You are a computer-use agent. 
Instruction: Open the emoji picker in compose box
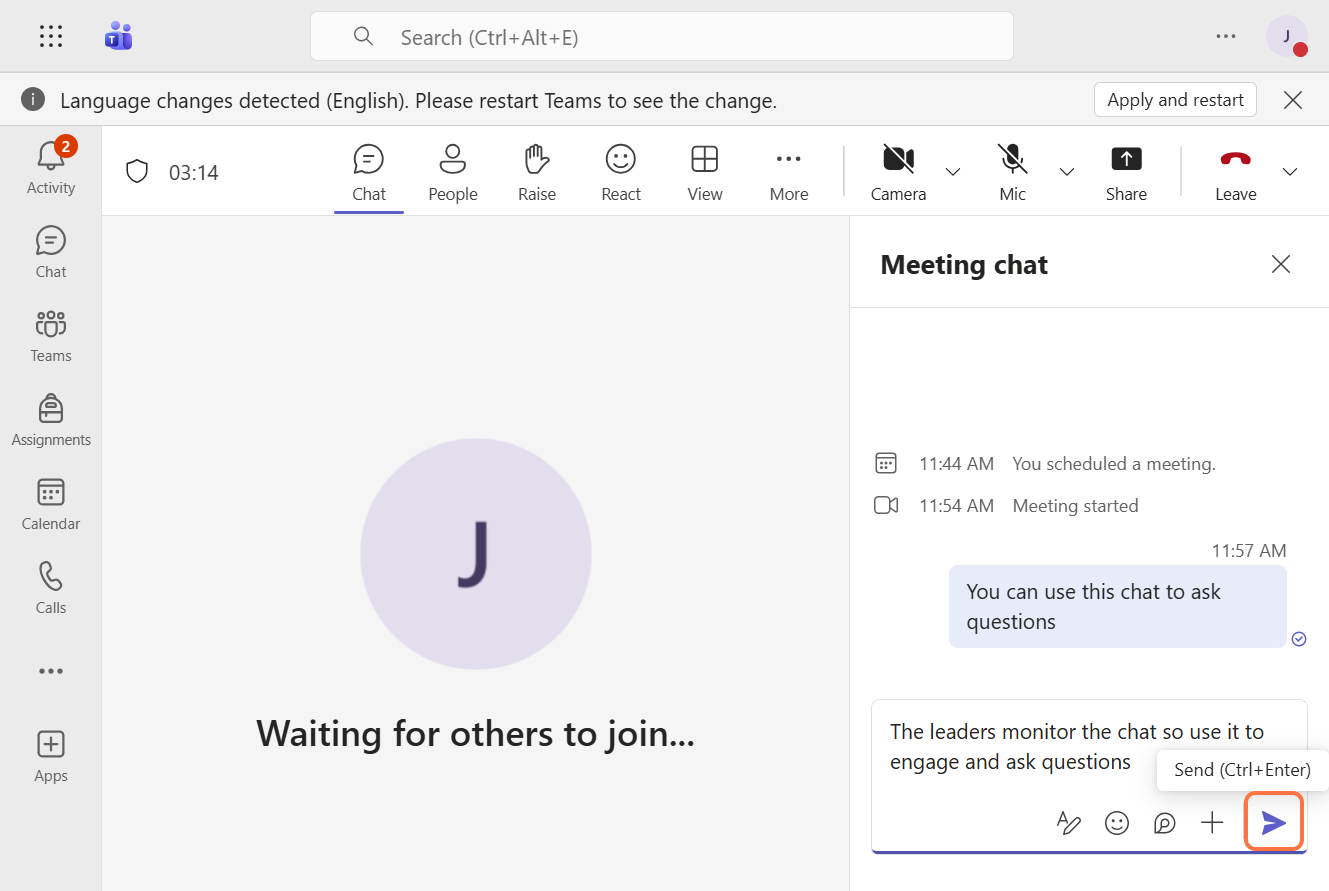(x=1116, y=823)
